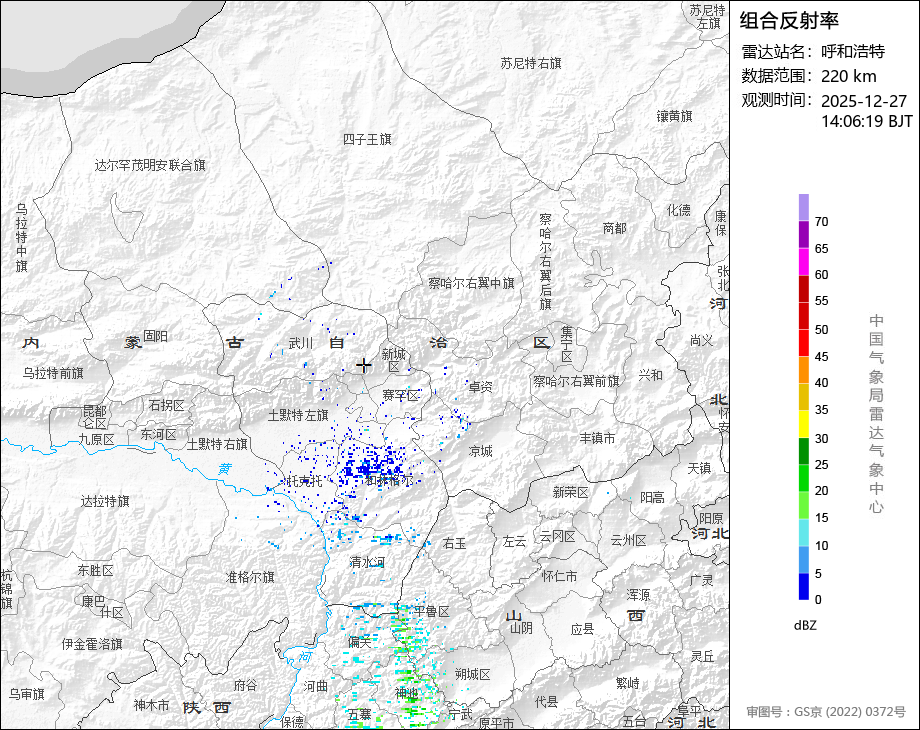Click the 和林格尔 map label
920x730 pixels.
pos(390,480)
